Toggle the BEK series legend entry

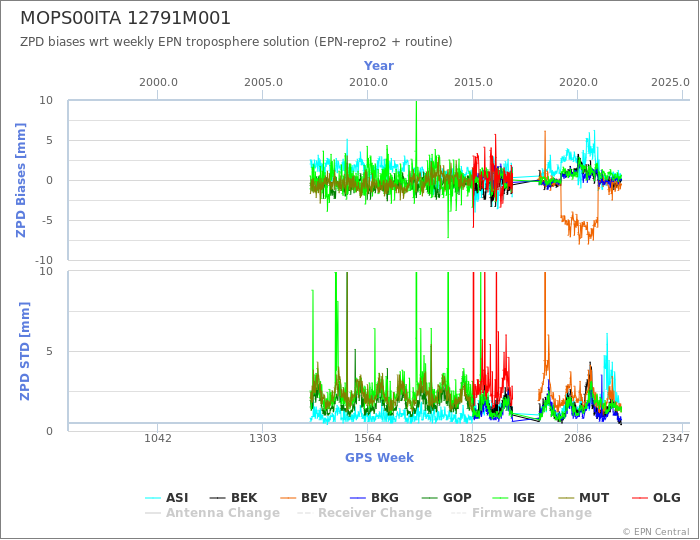pos(233,498)
